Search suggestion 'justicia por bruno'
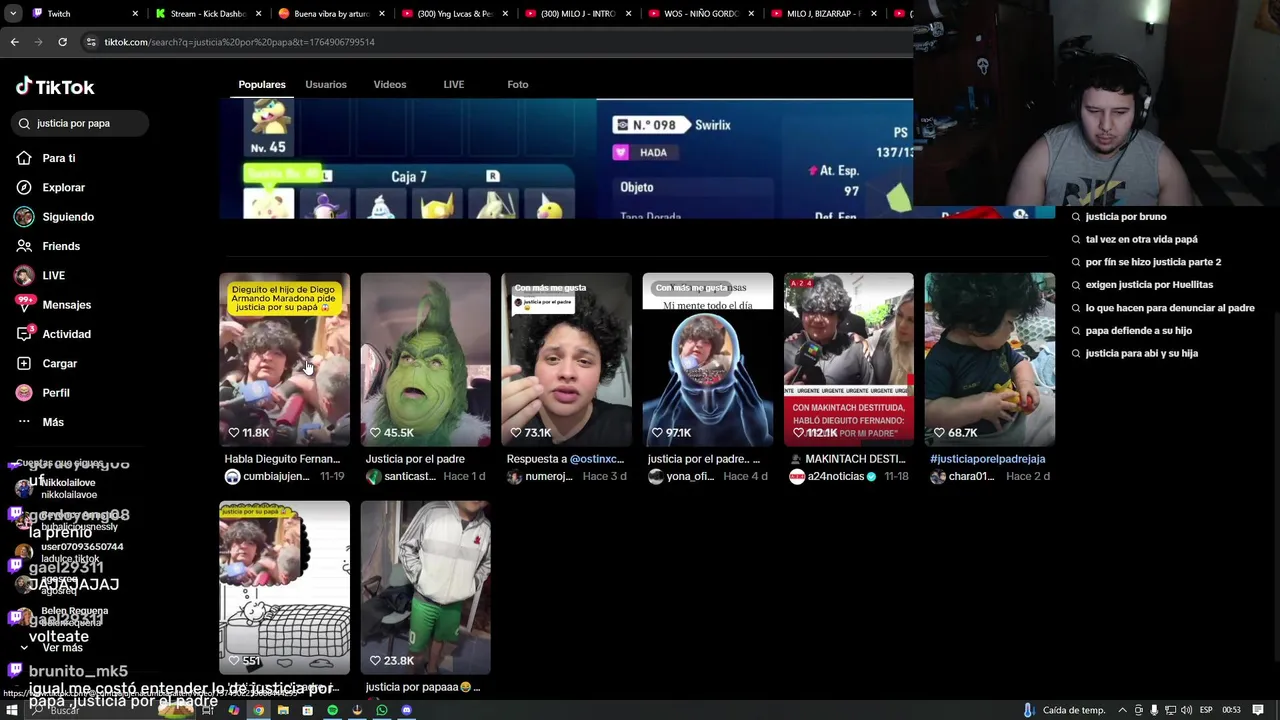This screenshot has width=1280, height=720. [1125, 217]
